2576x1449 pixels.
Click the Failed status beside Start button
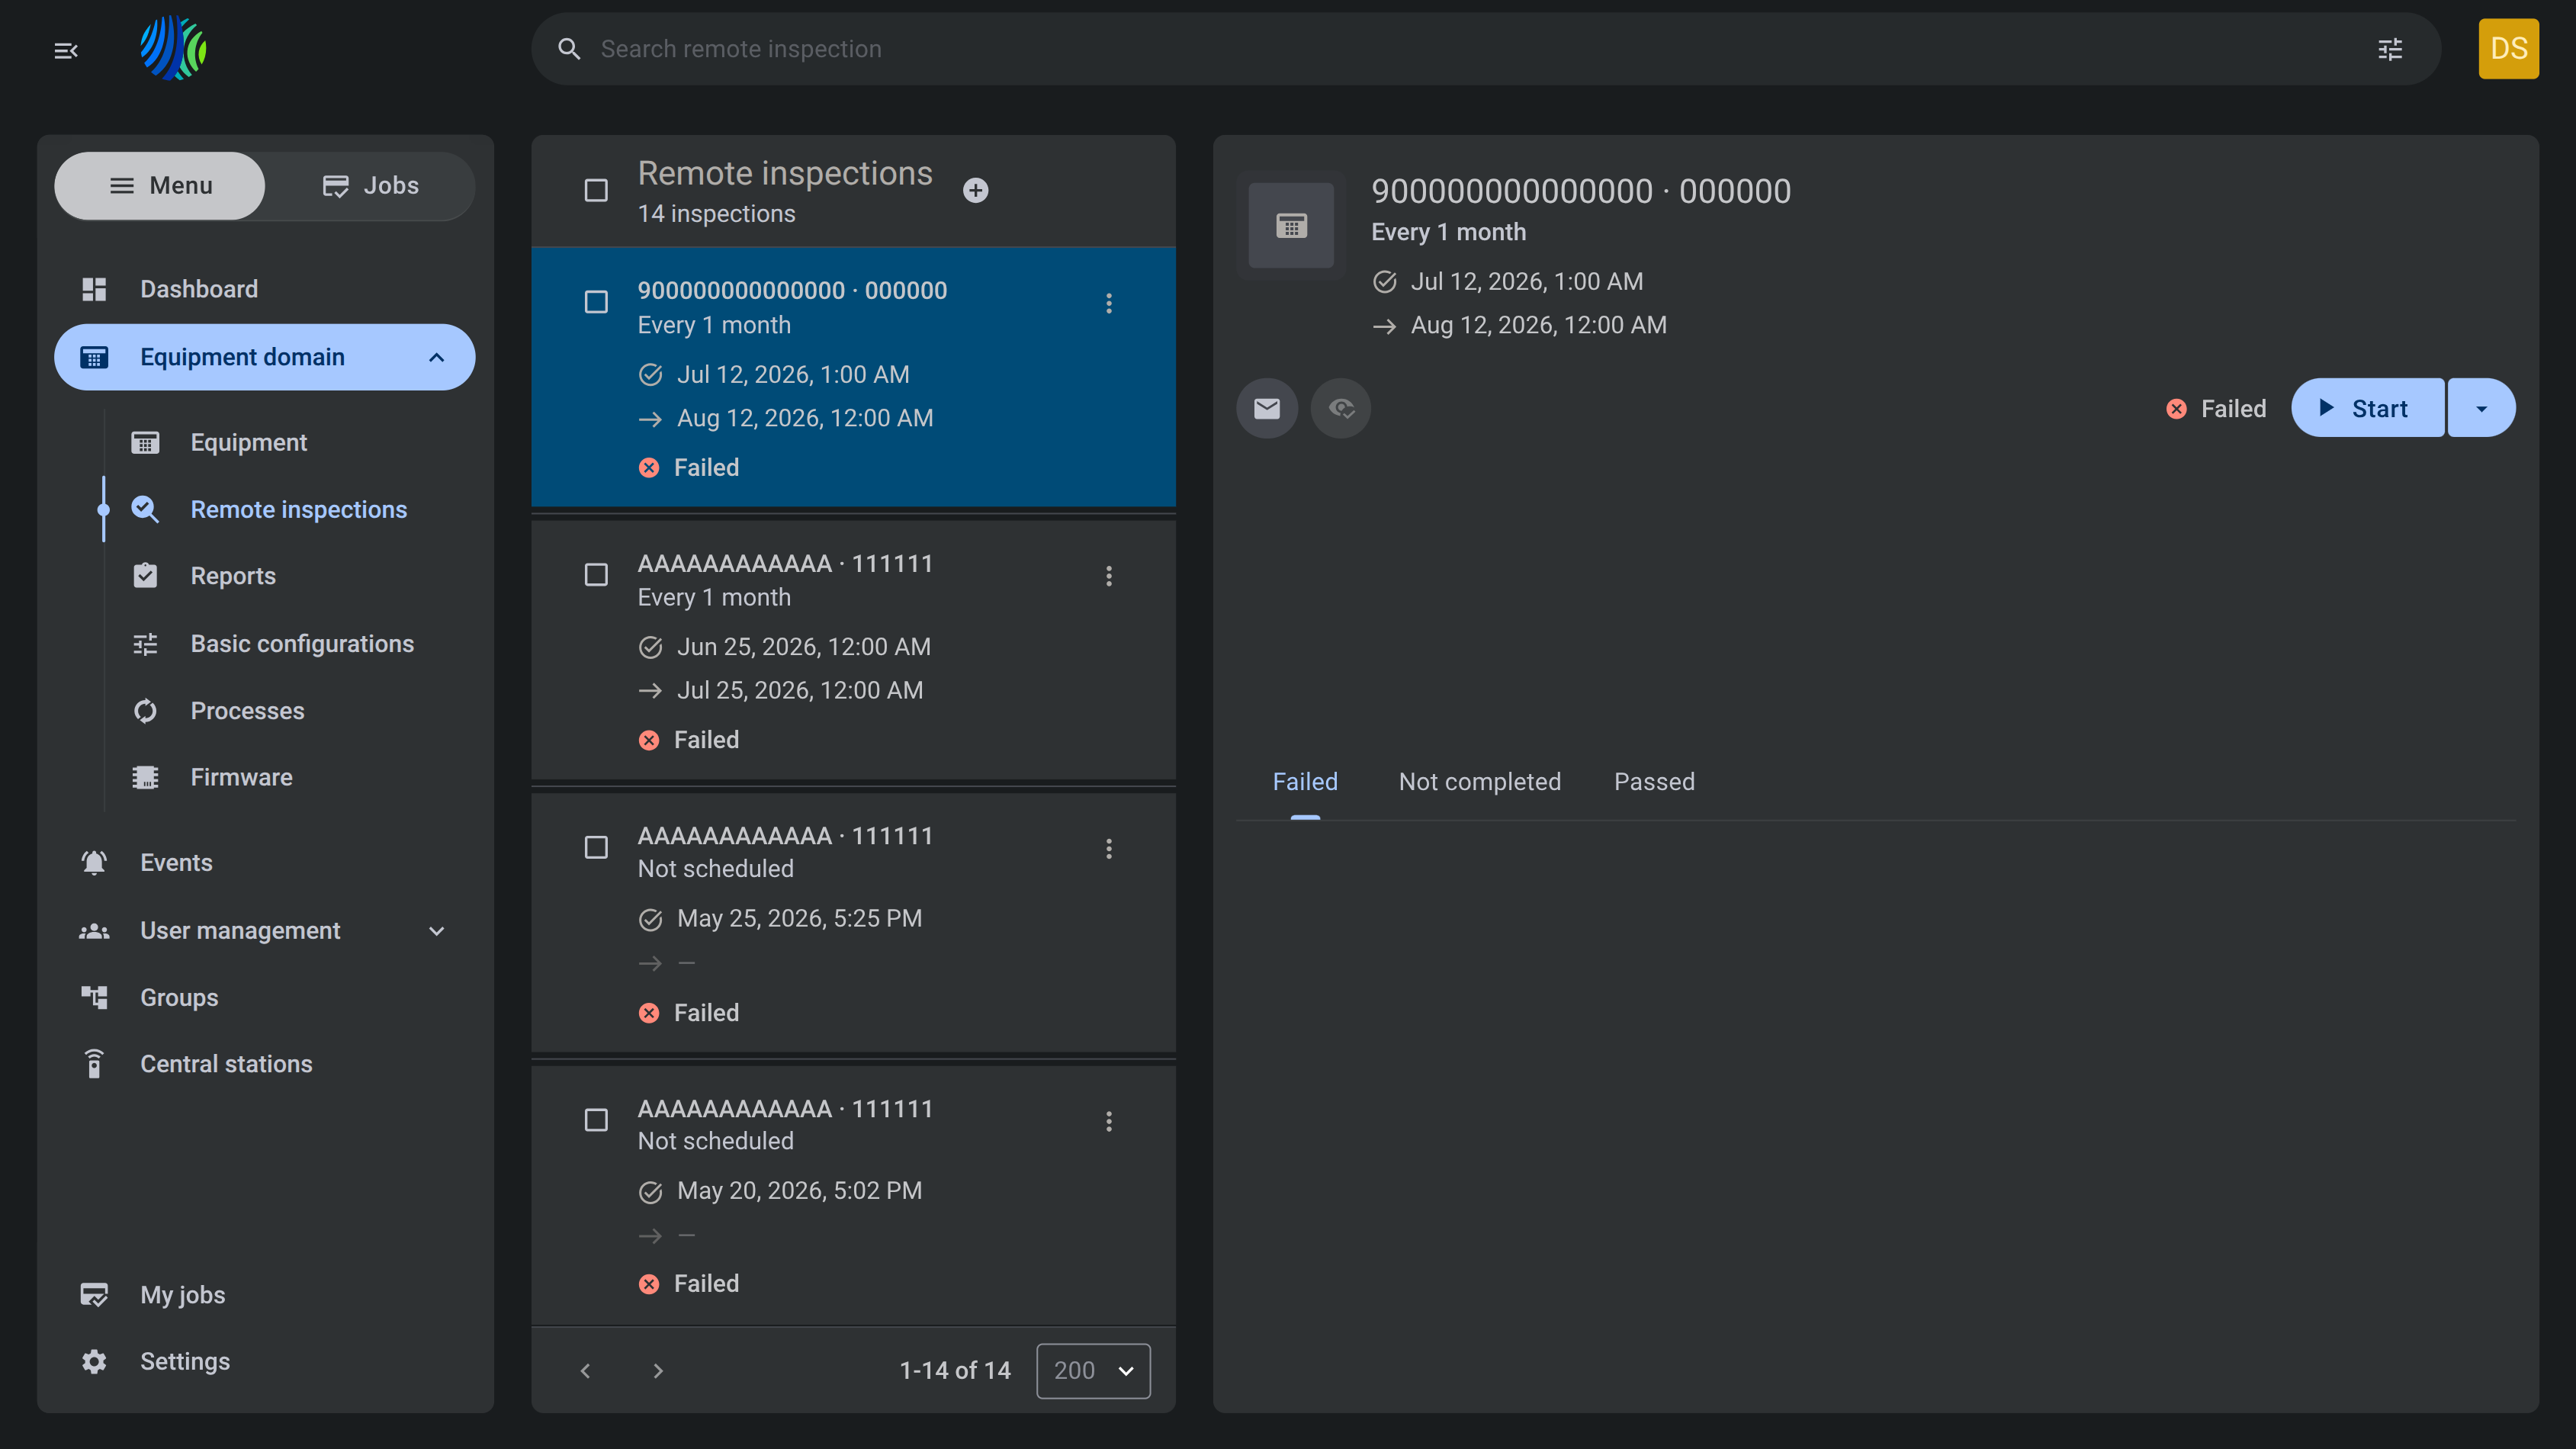[2216, 409]
